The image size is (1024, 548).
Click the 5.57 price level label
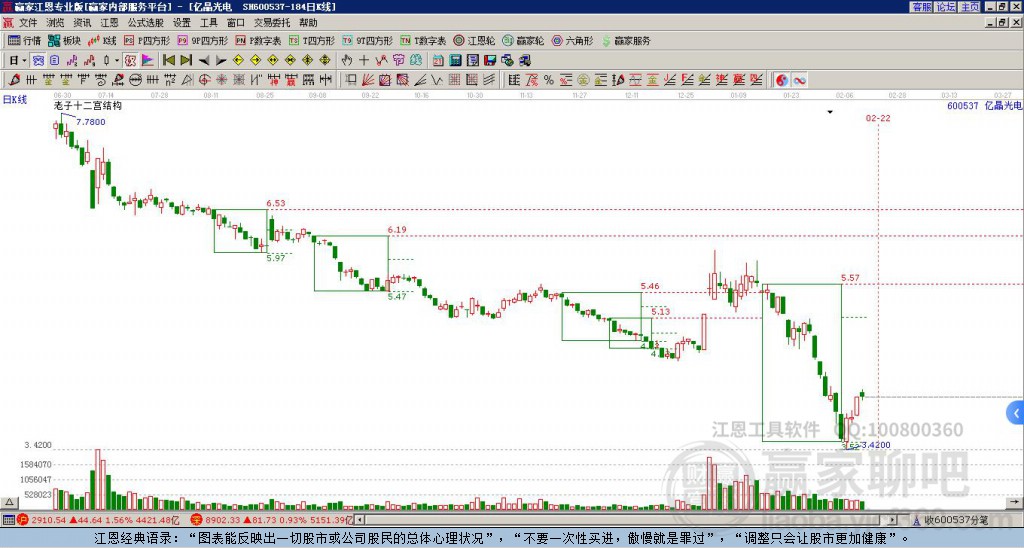850,278
